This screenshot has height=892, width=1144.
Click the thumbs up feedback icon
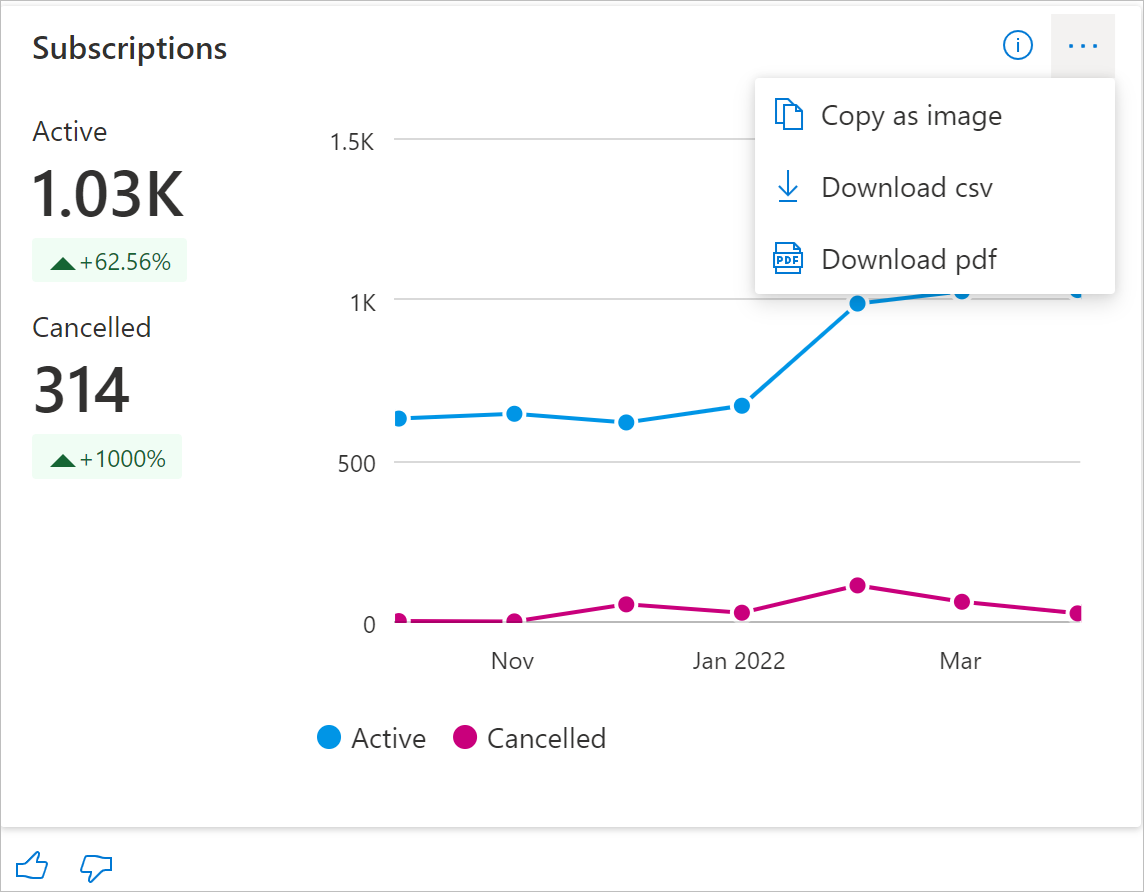tap(32, 866)
